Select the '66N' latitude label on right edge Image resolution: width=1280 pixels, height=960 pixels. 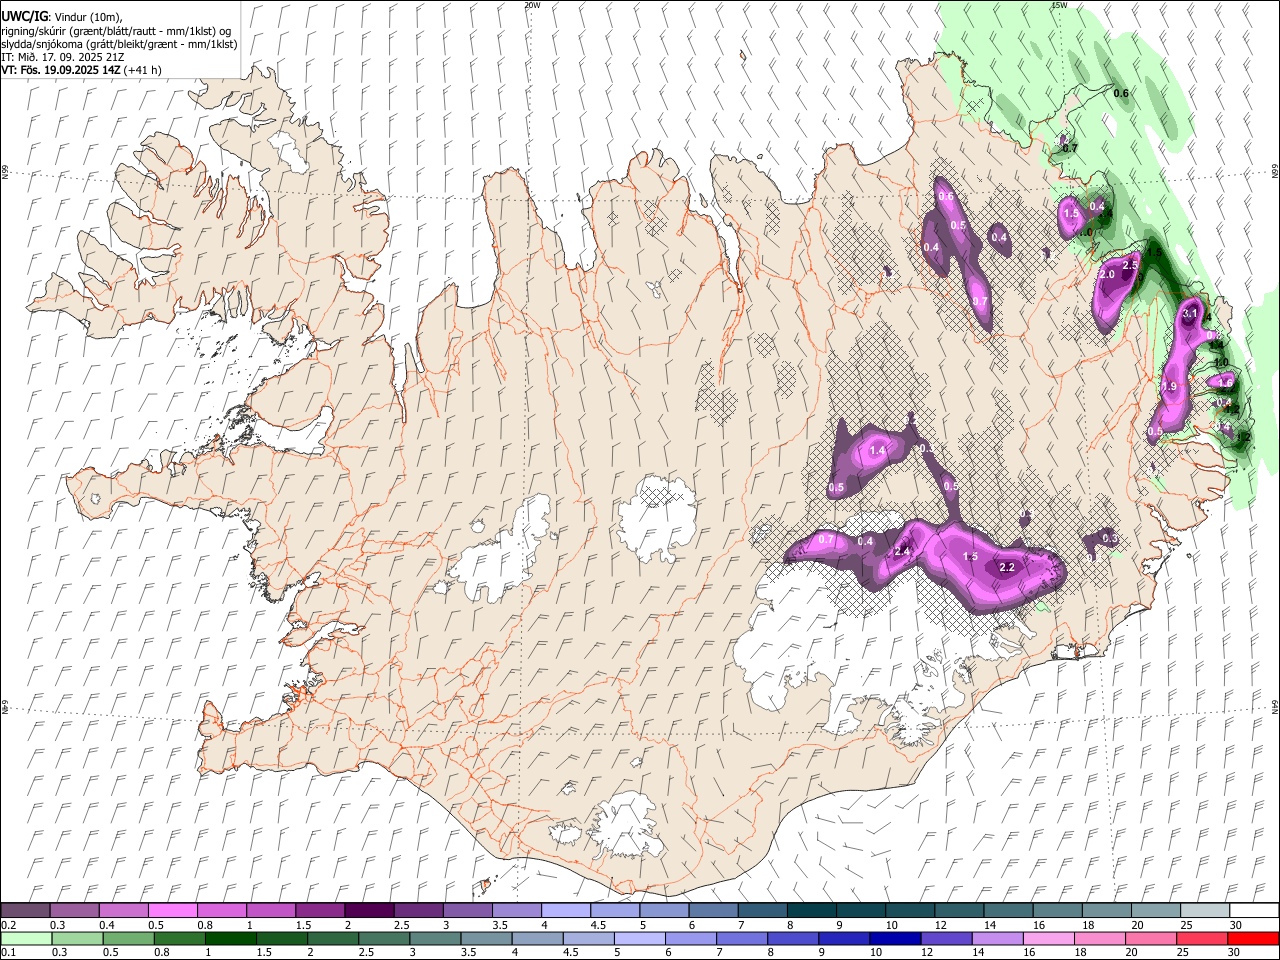click(1275, 172)
